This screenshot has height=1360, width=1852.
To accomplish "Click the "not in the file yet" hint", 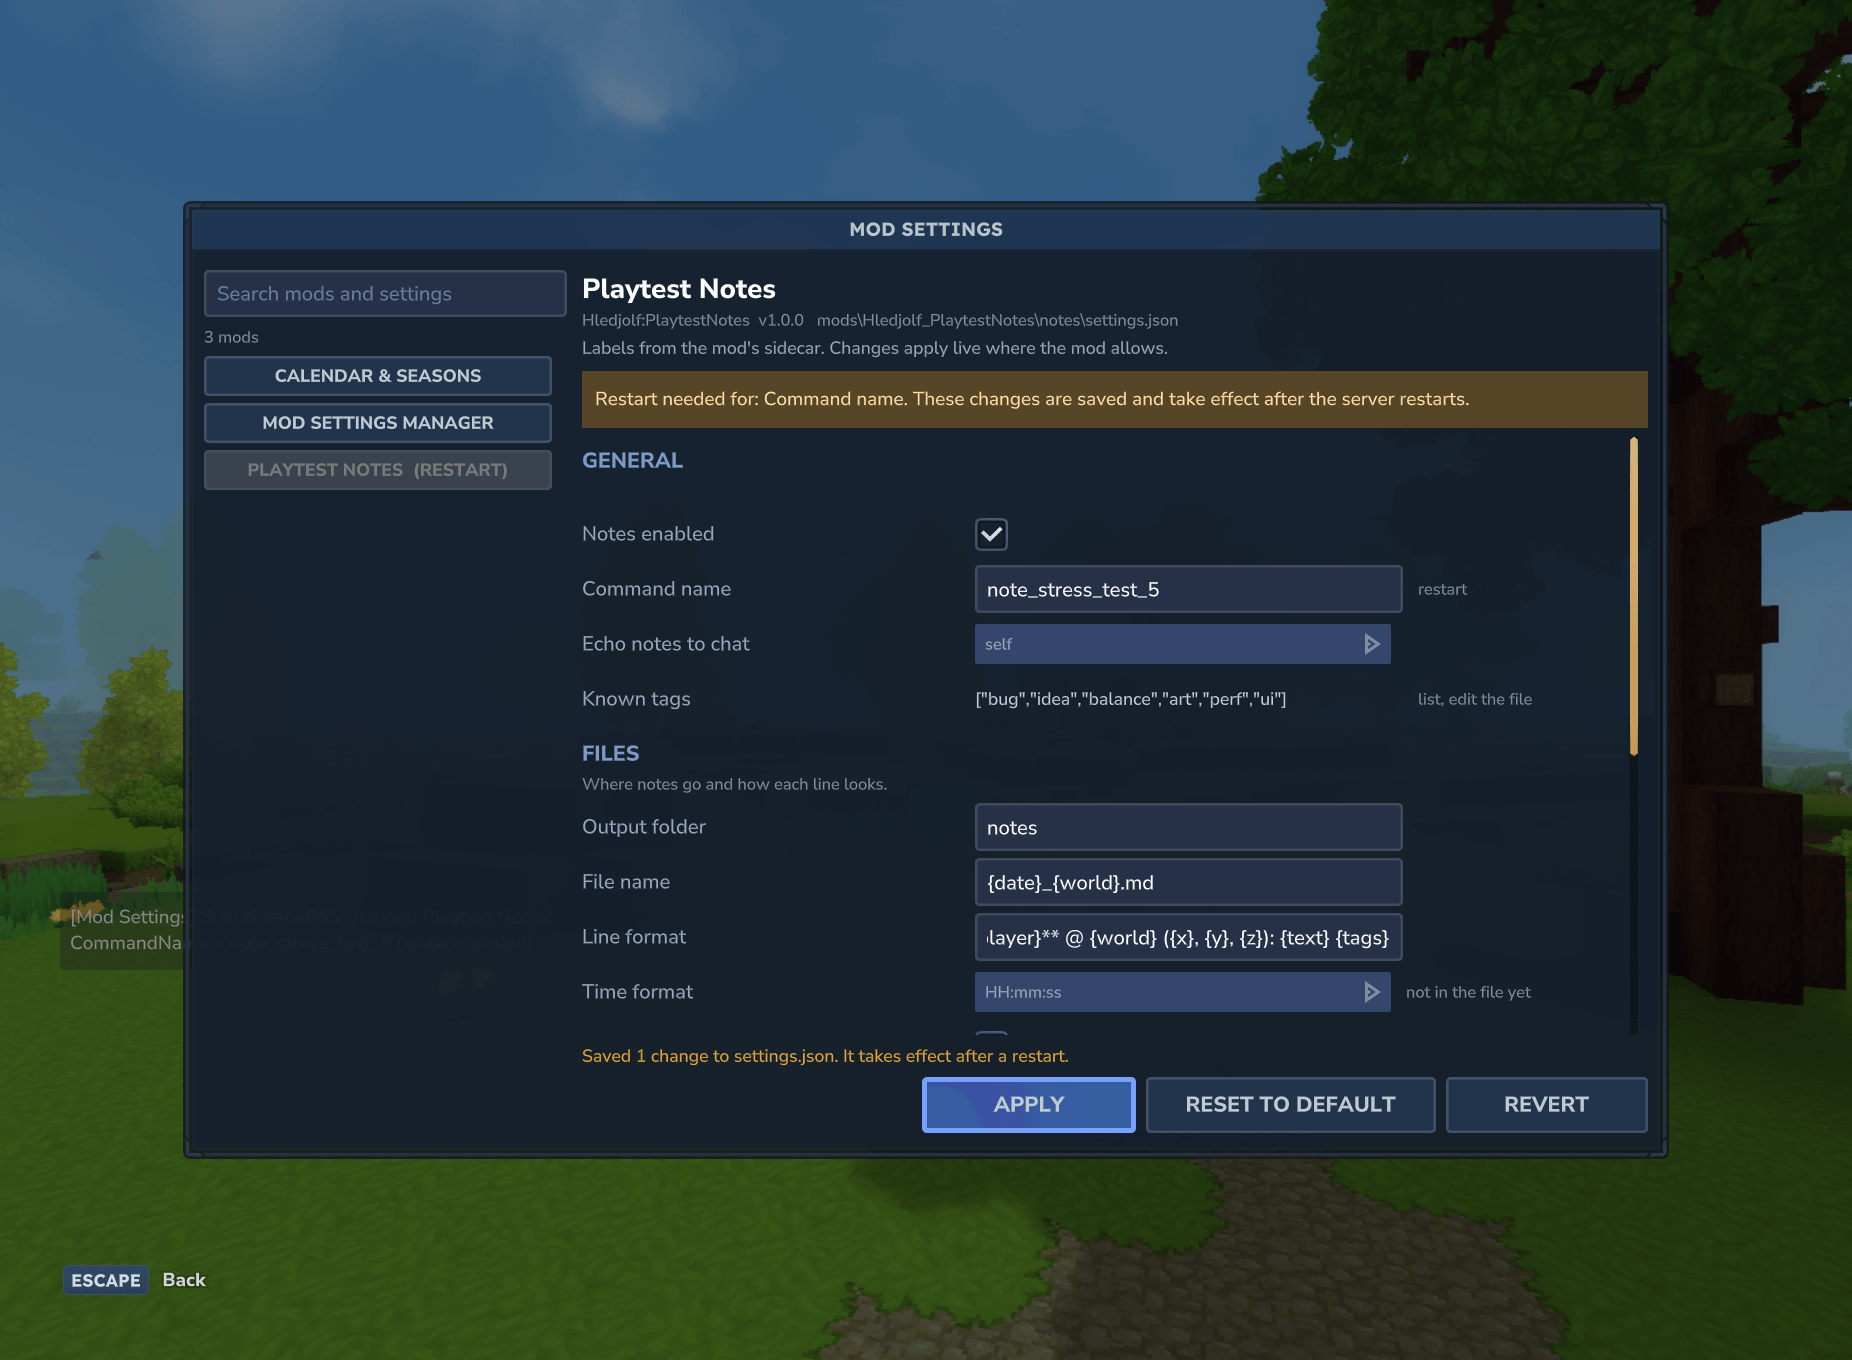I will (x=1468, y=992).
